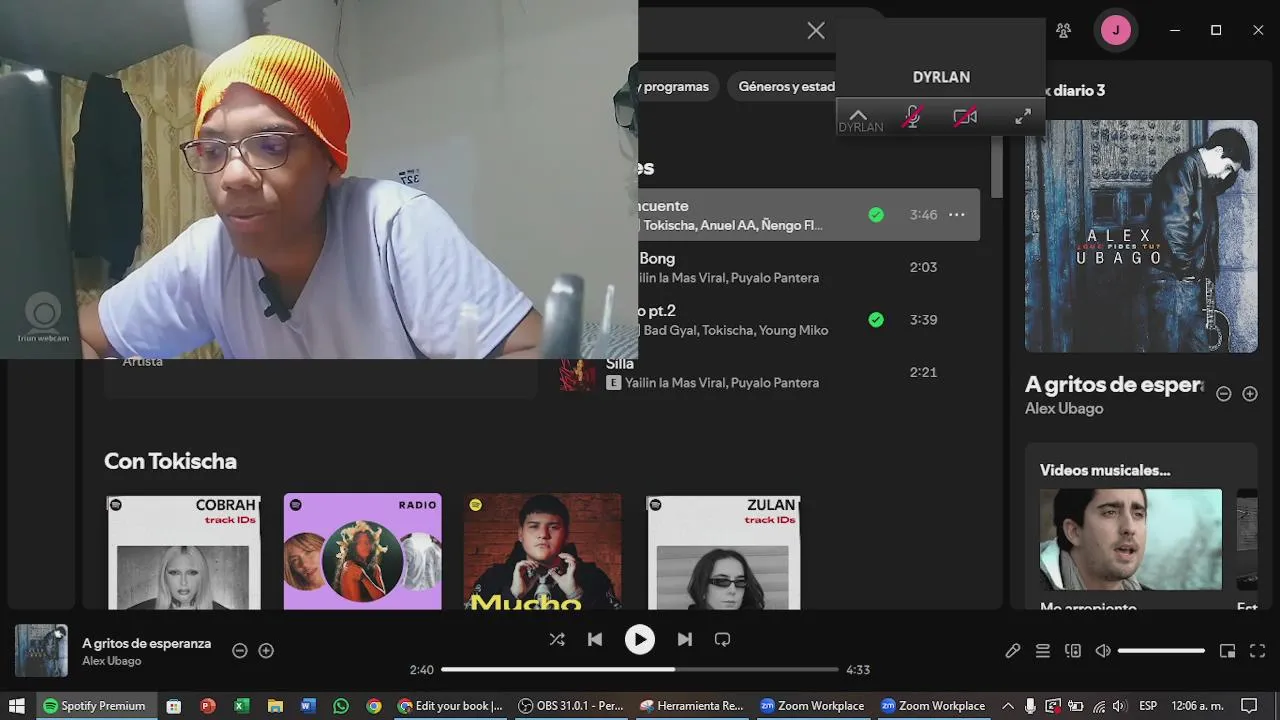Click the results list scrollbar
This screenshot has width=1280, height=720.
[x=996, y=165]
